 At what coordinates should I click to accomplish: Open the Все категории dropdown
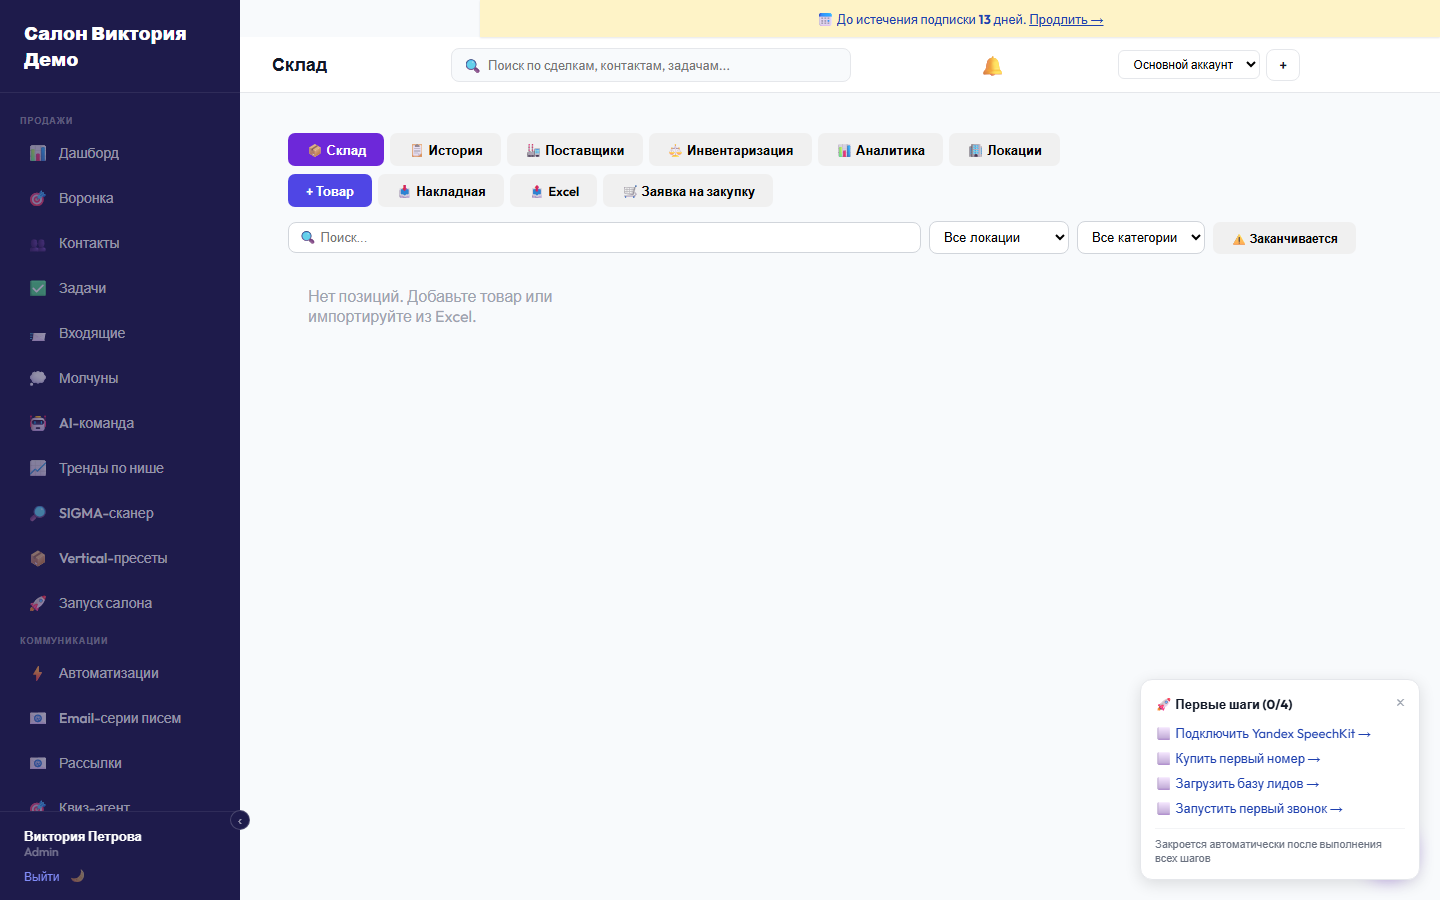click(x=1141, y=238)
